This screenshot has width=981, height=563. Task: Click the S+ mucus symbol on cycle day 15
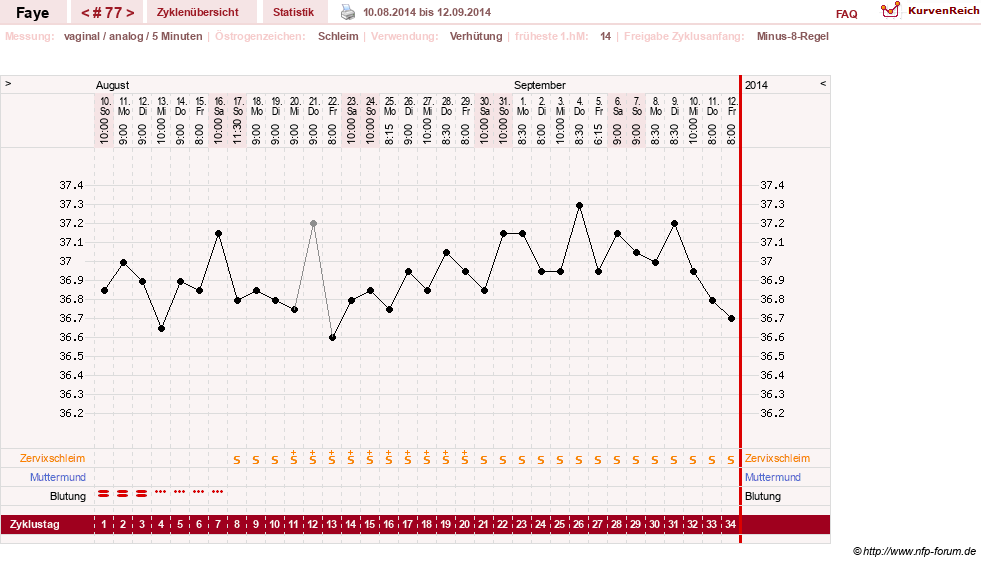tap(370, 457)
